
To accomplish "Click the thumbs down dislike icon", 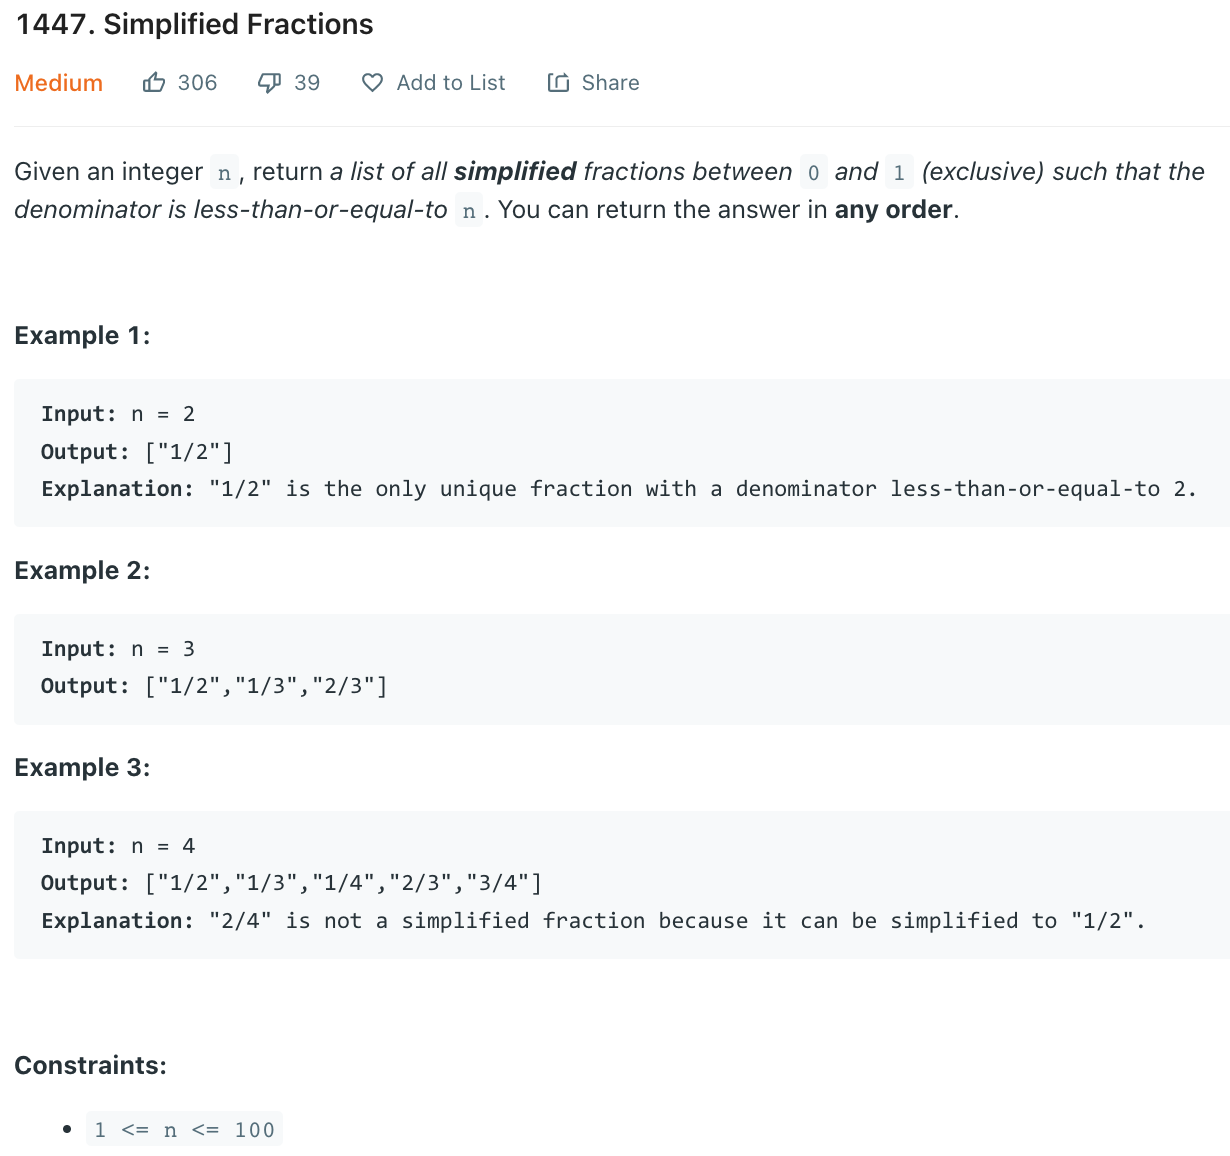I will coord(269,83).
